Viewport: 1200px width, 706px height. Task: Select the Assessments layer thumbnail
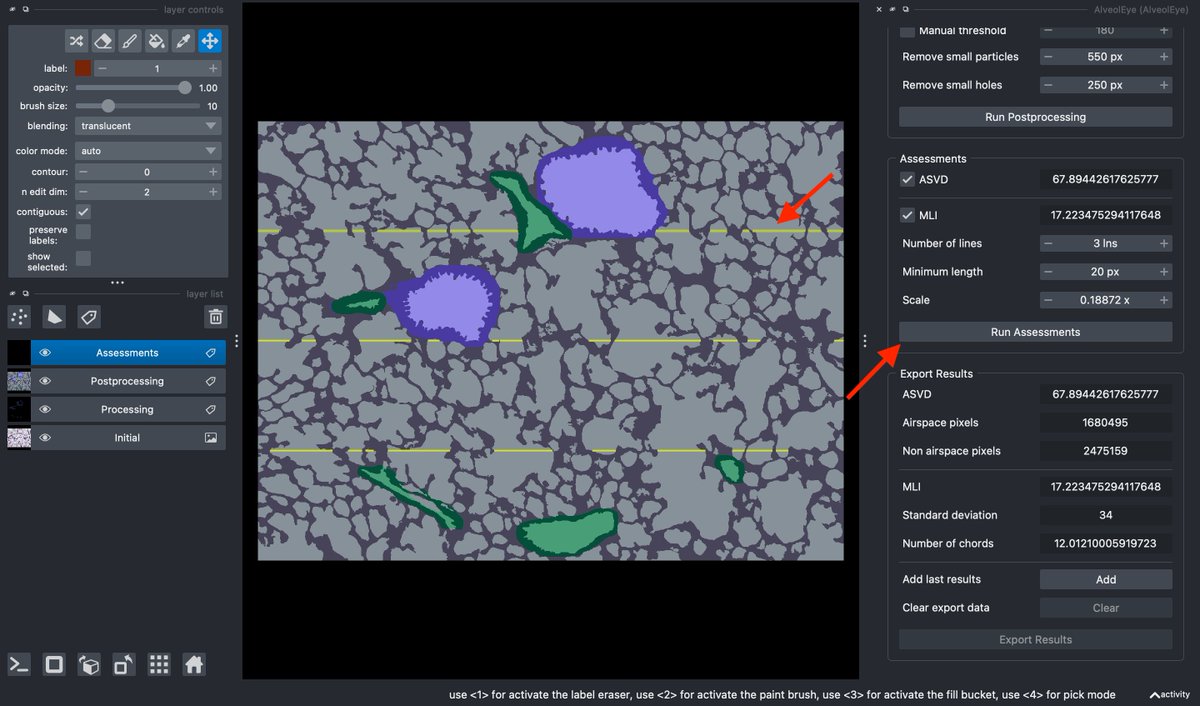pyautogui.click(x=19, y=353)
